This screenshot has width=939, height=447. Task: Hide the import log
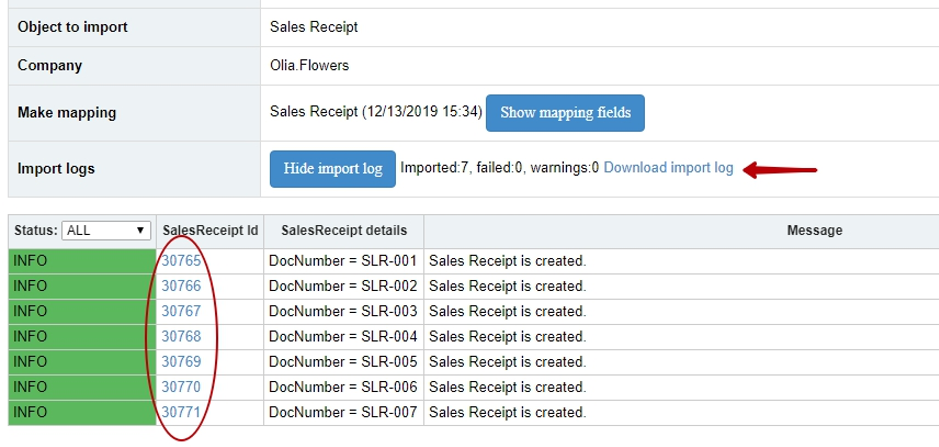pyautogui.click(x=332, y=169)
